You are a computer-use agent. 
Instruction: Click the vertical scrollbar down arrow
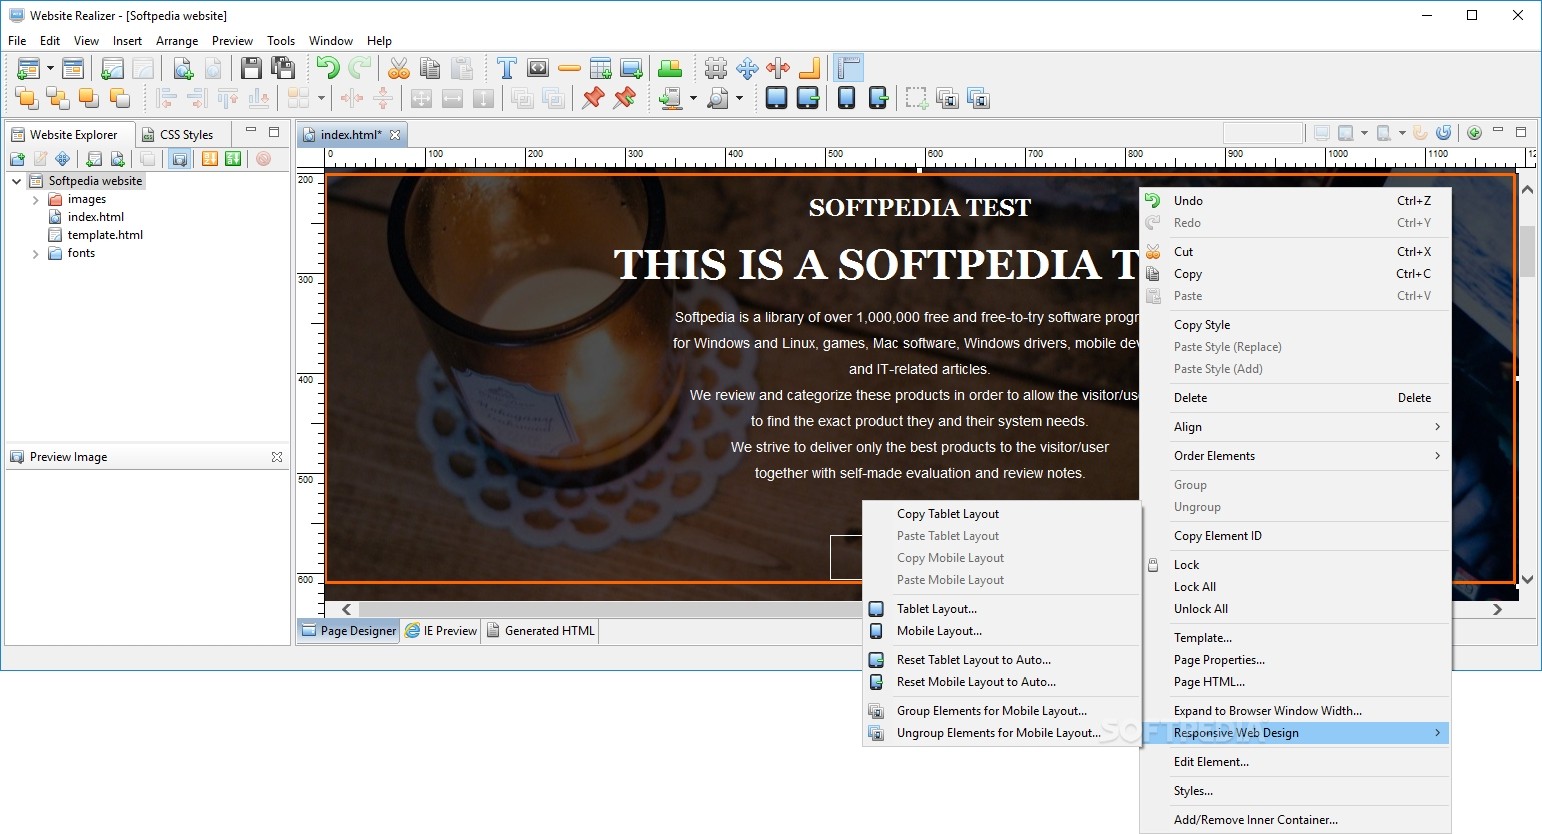coord(1527,579)
